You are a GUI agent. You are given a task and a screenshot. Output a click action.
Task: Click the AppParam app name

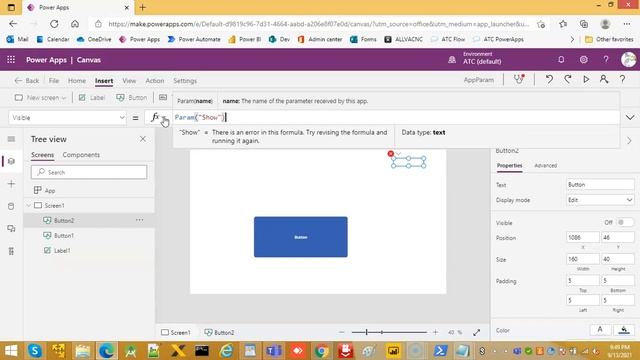pyautogui.click(x=479, y=80)
